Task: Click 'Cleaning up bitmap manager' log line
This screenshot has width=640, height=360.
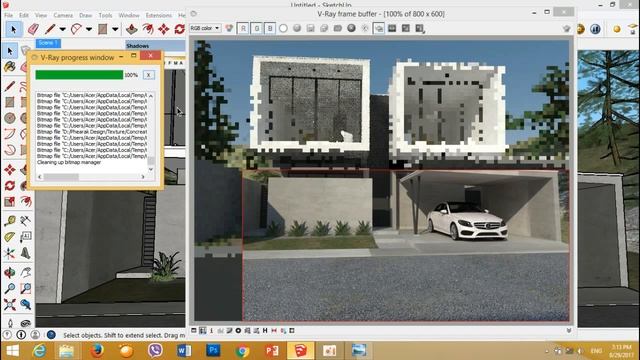Action: tap(69, 162)
